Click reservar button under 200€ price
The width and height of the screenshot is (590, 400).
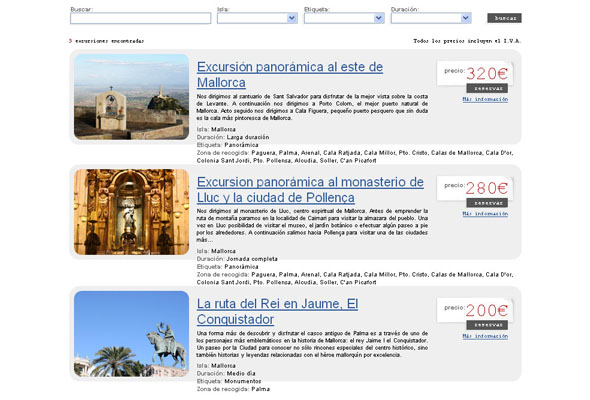[487, 325]
